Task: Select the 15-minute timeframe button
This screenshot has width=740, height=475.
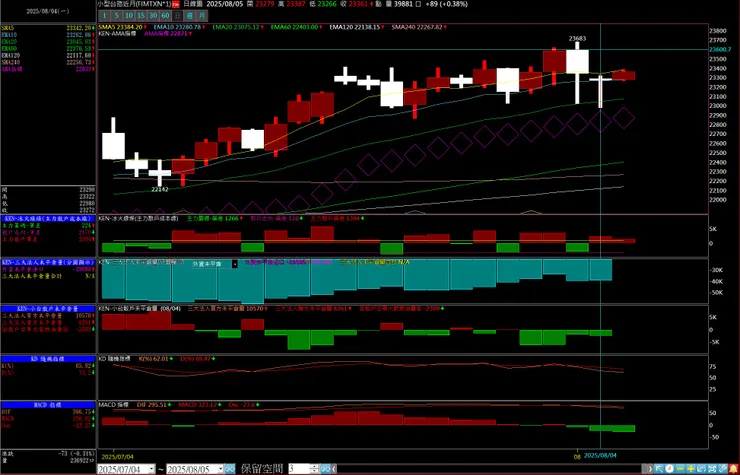Action: (x=141, y=16)
